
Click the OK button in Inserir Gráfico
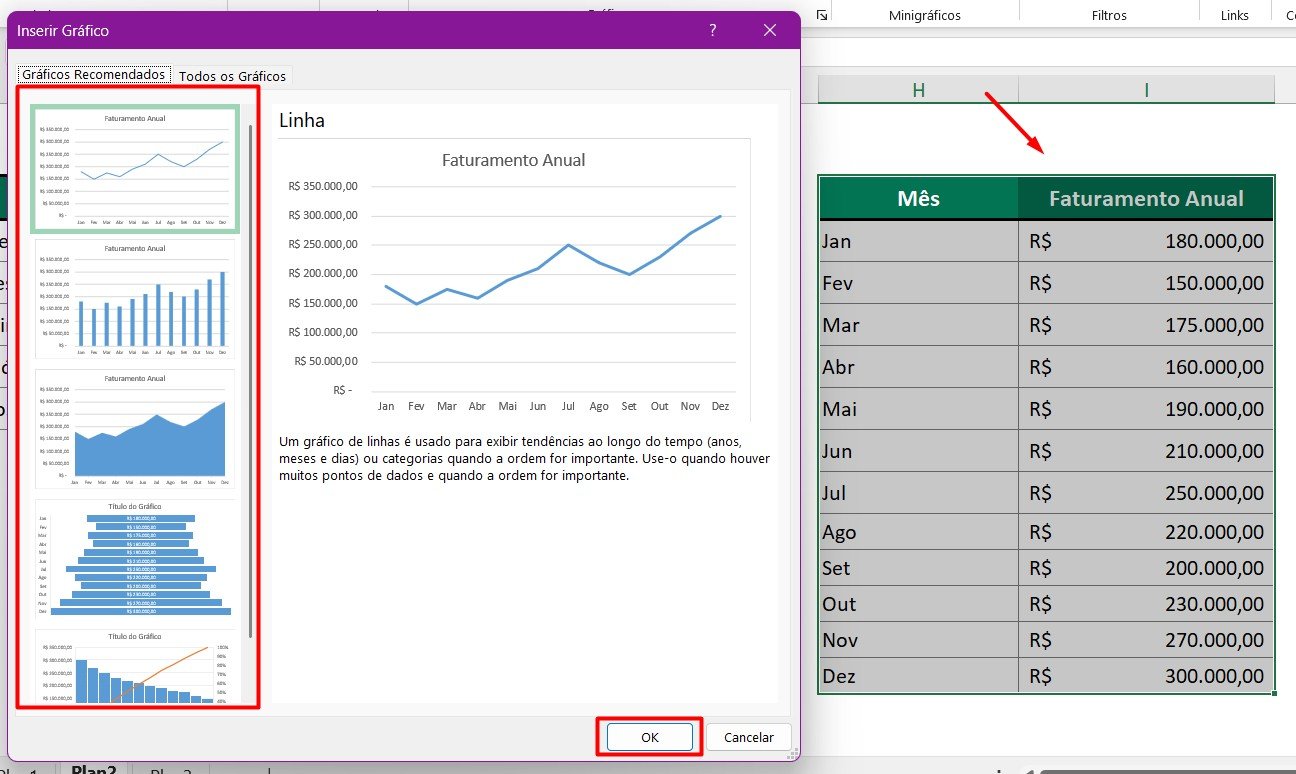pos(650,737)
